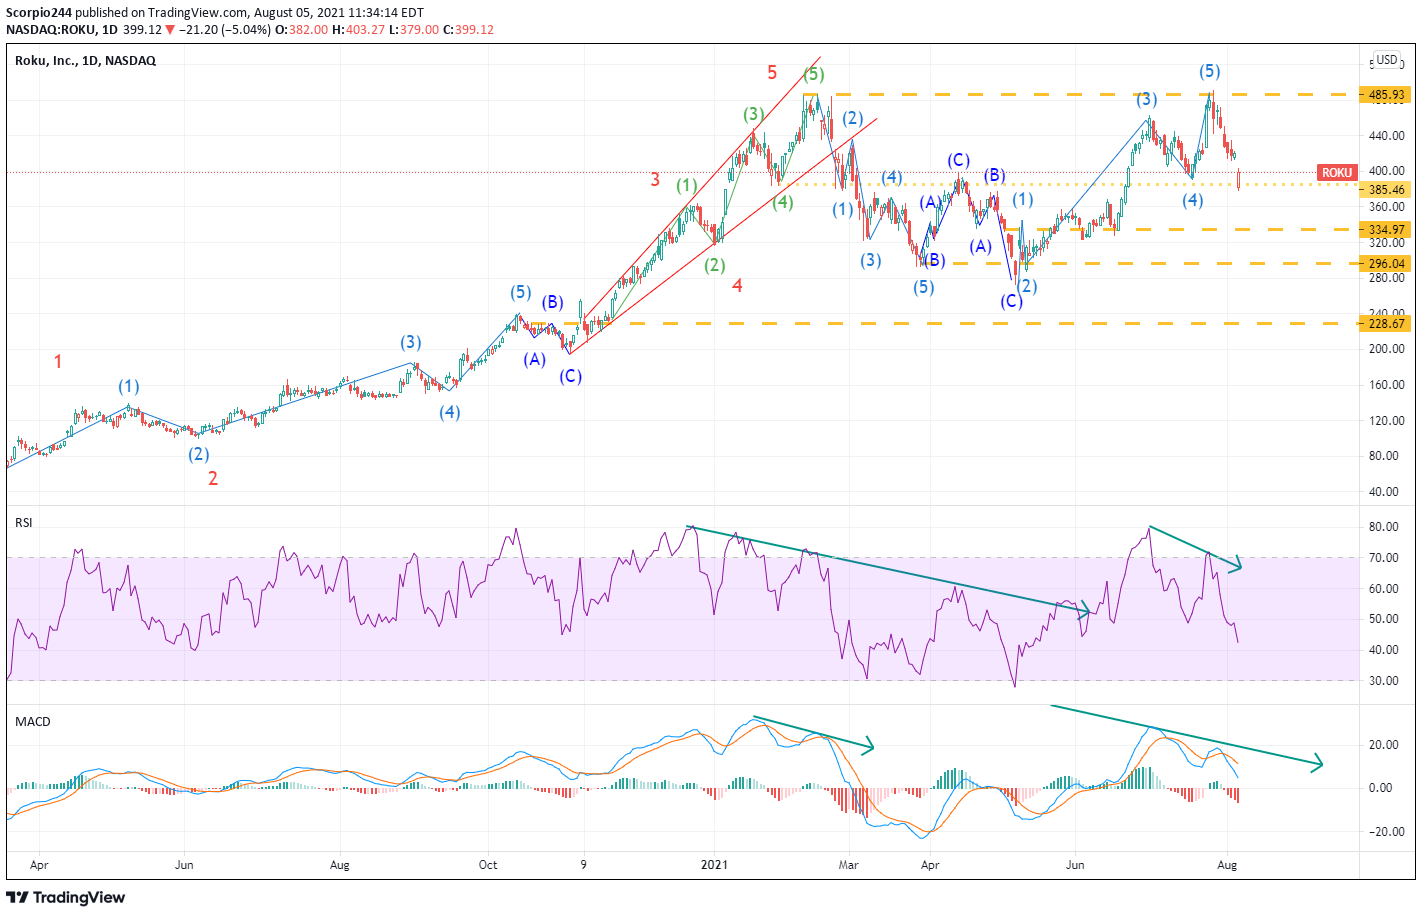The width and height of the screenshot is (1422, 916).
Task: Click the 200.00 price axis value
Action: pyautogui.click(x=1387, y=349)
